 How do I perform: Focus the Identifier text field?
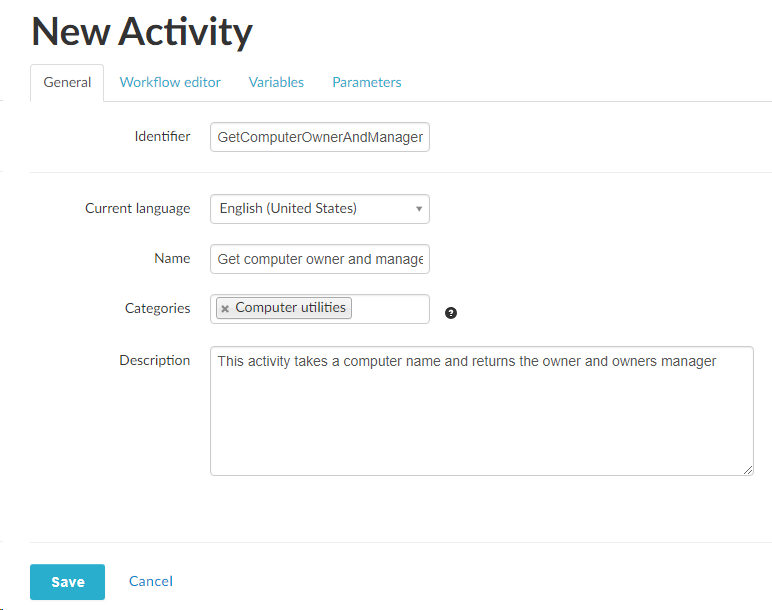click(320, 137)
